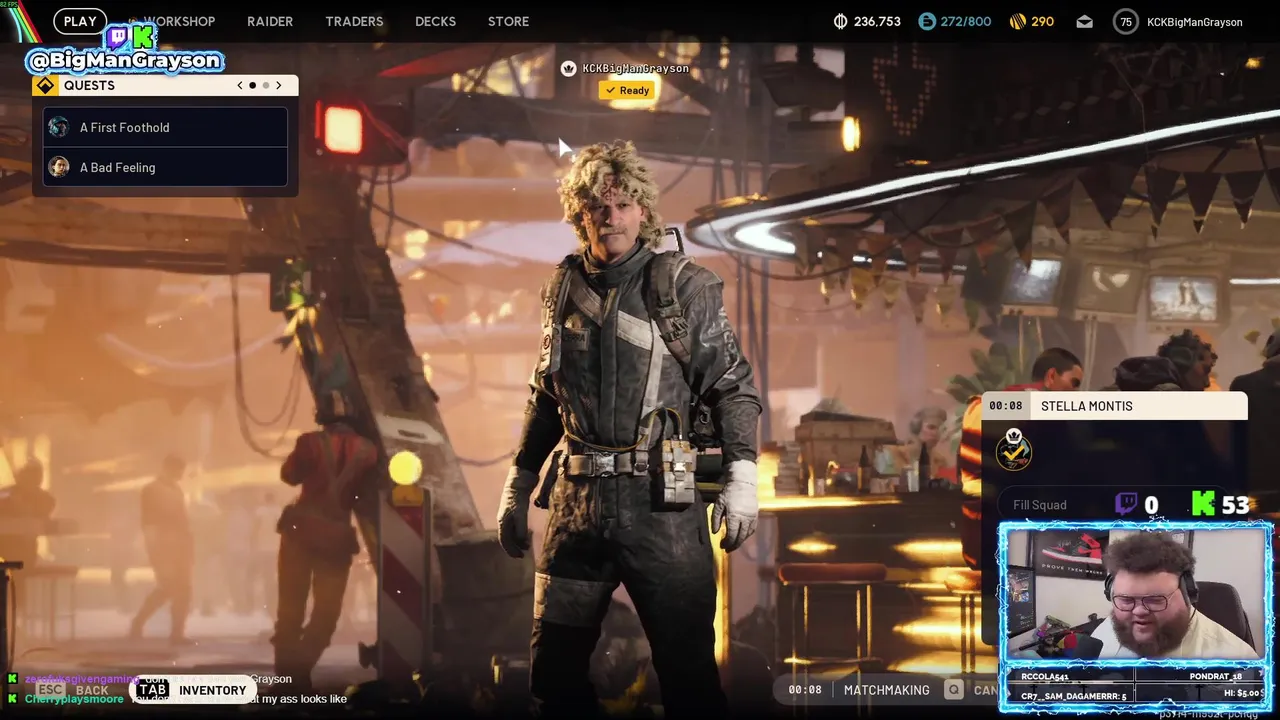Click the coin currency icon beside 236,753
Viewport: 1280px width, 720px height.
(840, 21)
